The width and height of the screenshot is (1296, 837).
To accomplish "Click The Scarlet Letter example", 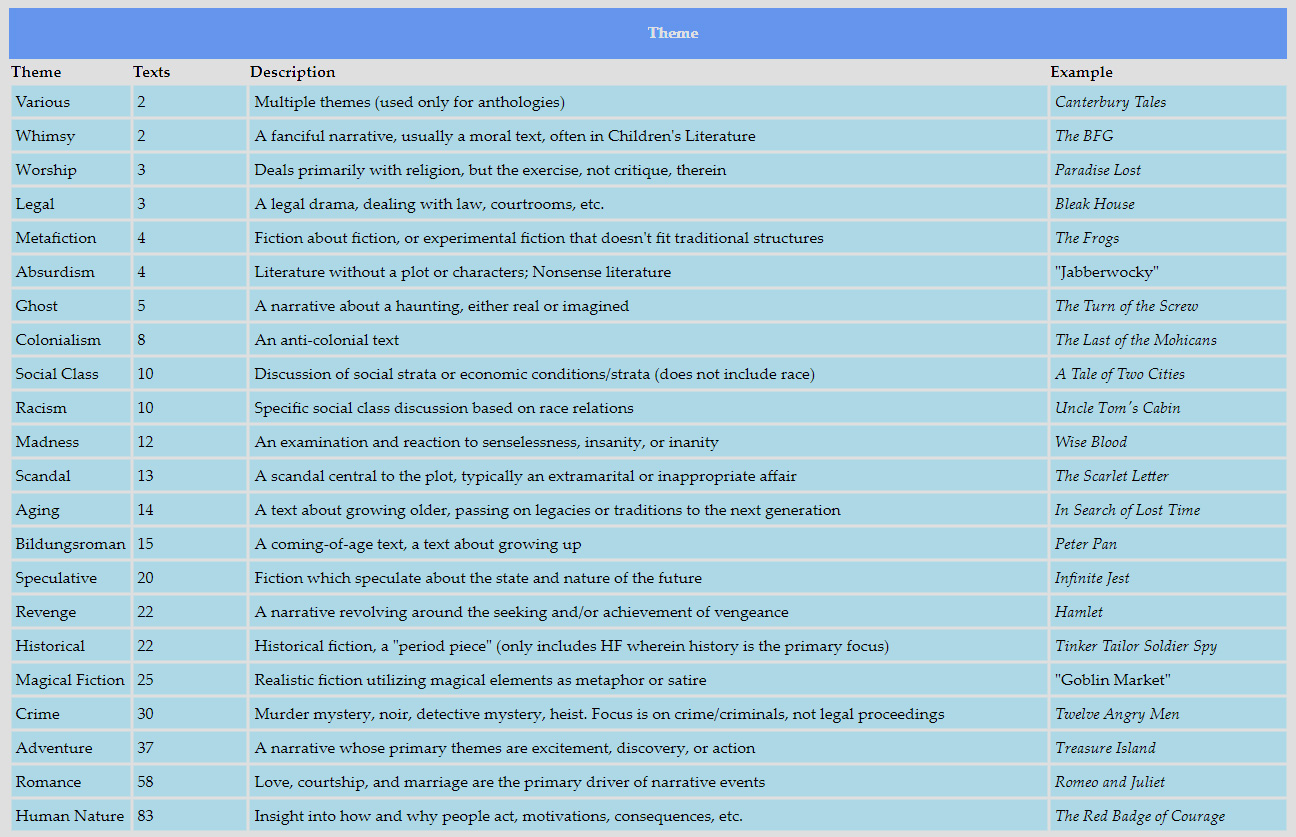I will click(x=1112, y=476).
